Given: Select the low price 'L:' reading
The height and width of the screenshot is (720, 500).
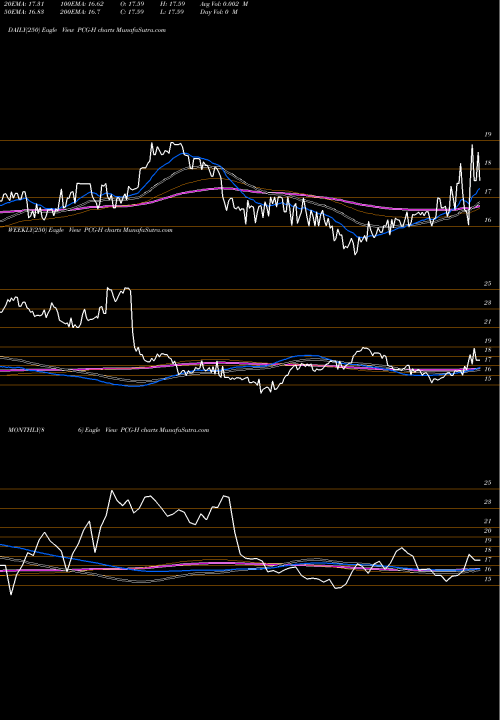Looking at the screenshot, I should [173, 12].
